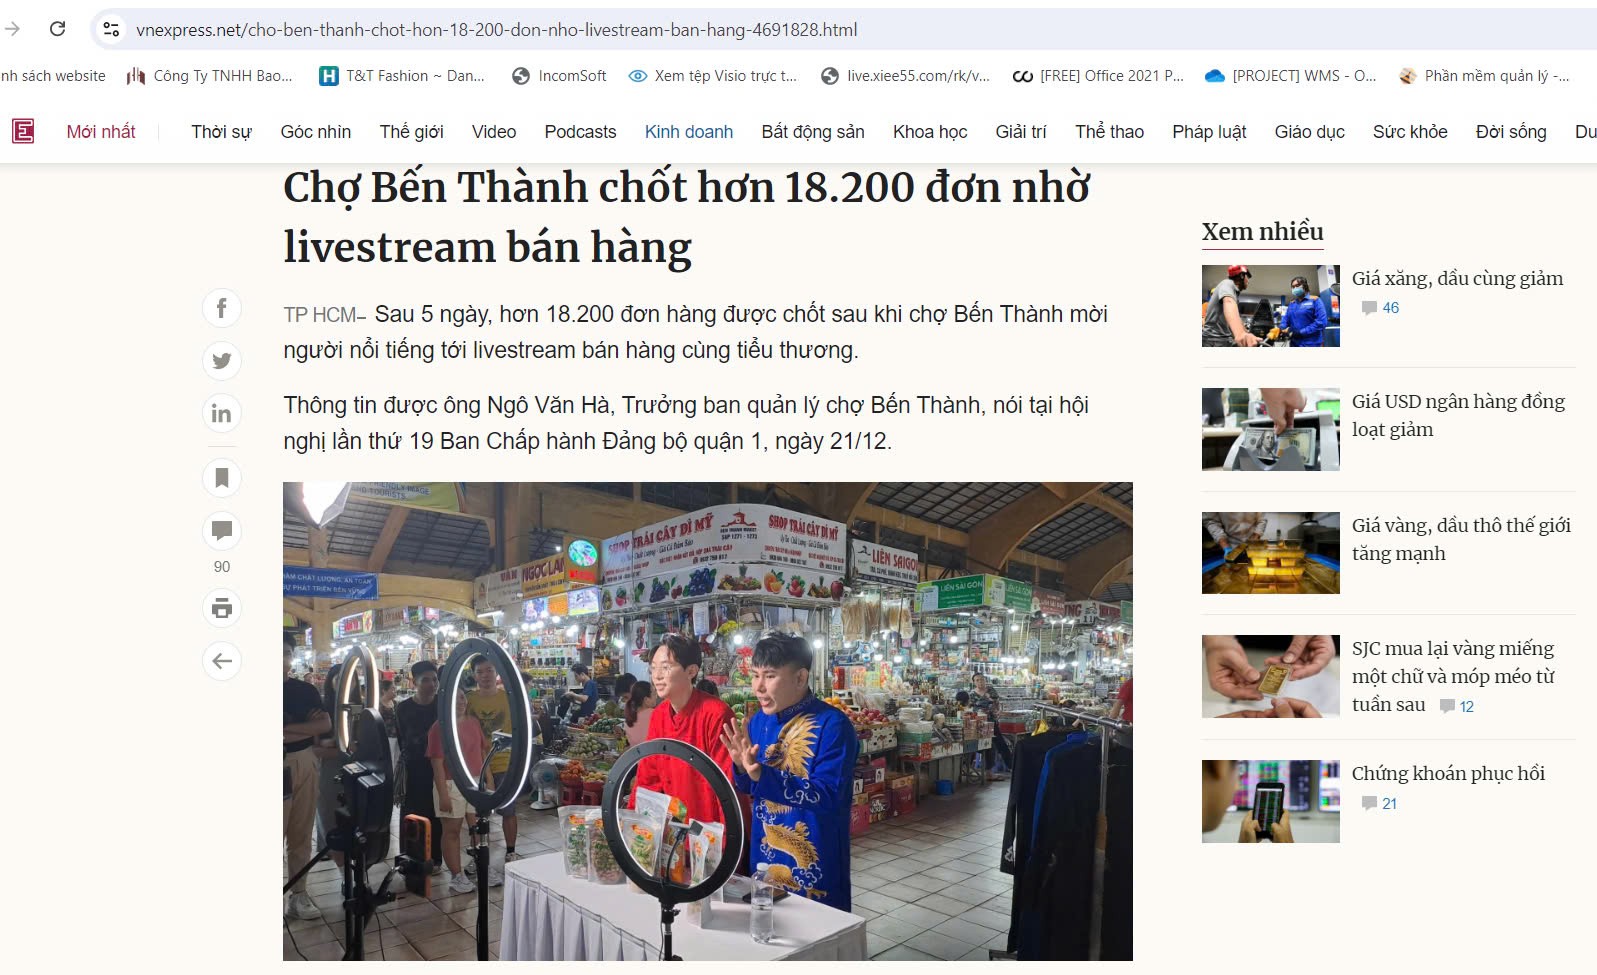Viewport: 1597px width, 975px height.
Task: Click the VnExpress home logo icon
Action: pyautogui.click(x=23, y=131)
